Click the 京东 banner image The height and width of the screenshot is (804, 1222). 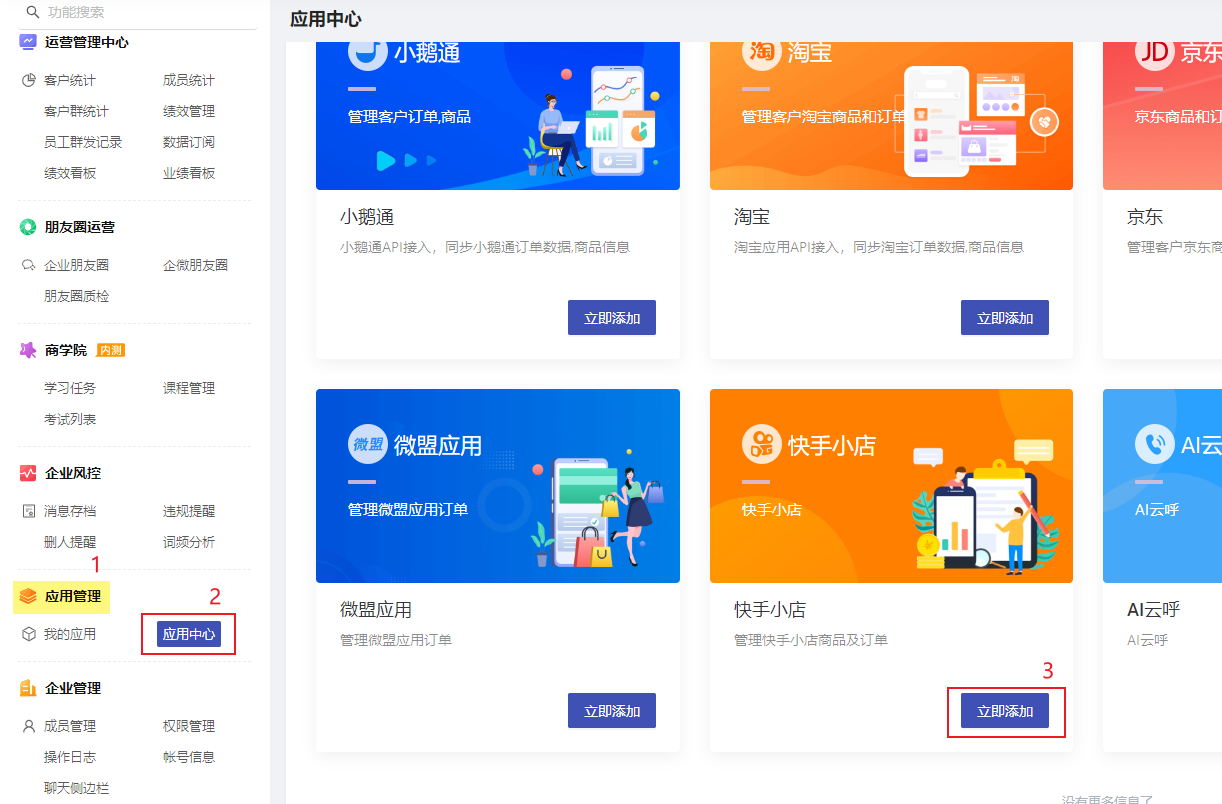1162,116
